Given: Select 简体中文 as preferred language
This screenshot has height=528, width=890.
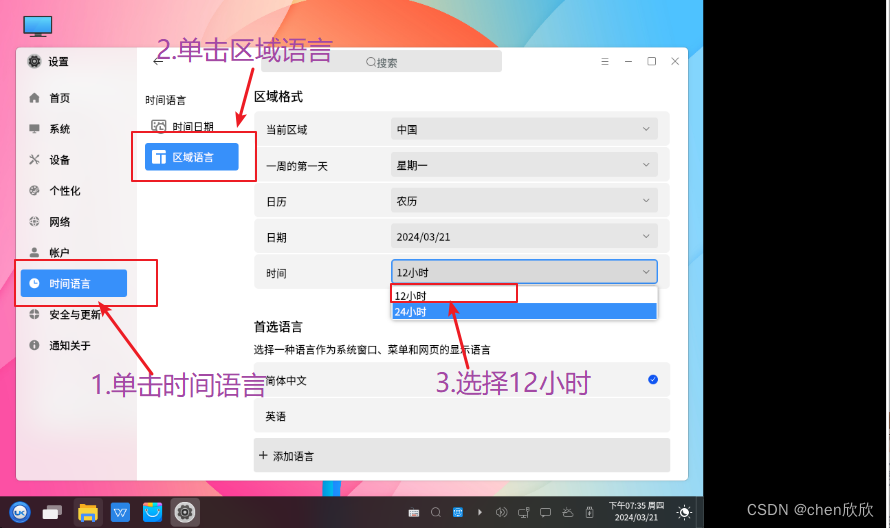Looking at the screenshot, I should click(461, 380).
